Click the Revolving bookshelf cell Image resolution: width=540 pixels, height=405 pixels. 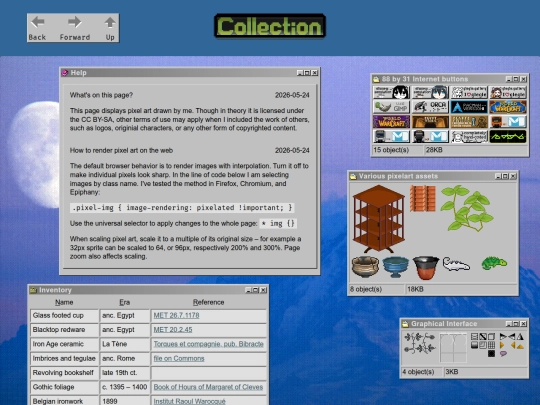64,373
